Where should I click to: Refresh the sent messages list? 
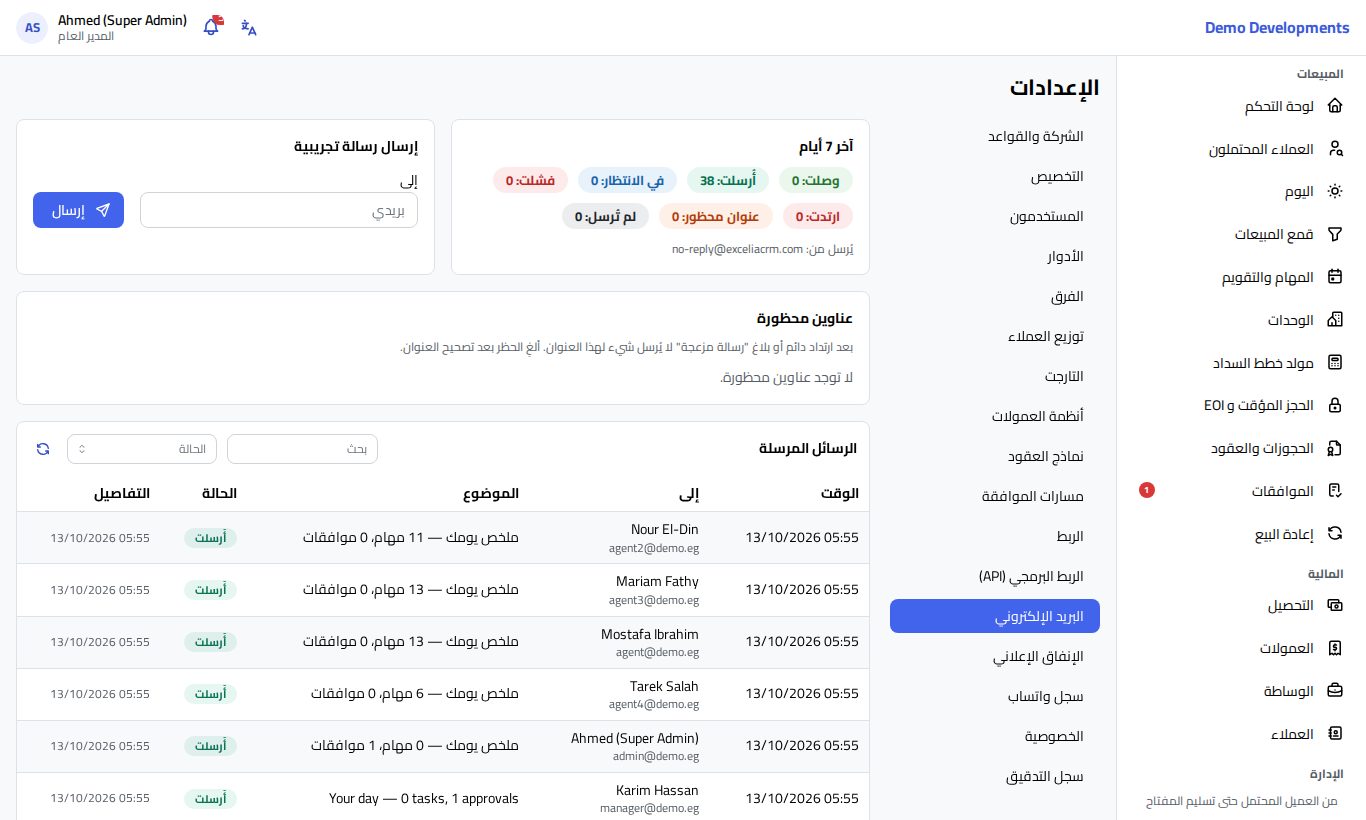pos(43,449)
